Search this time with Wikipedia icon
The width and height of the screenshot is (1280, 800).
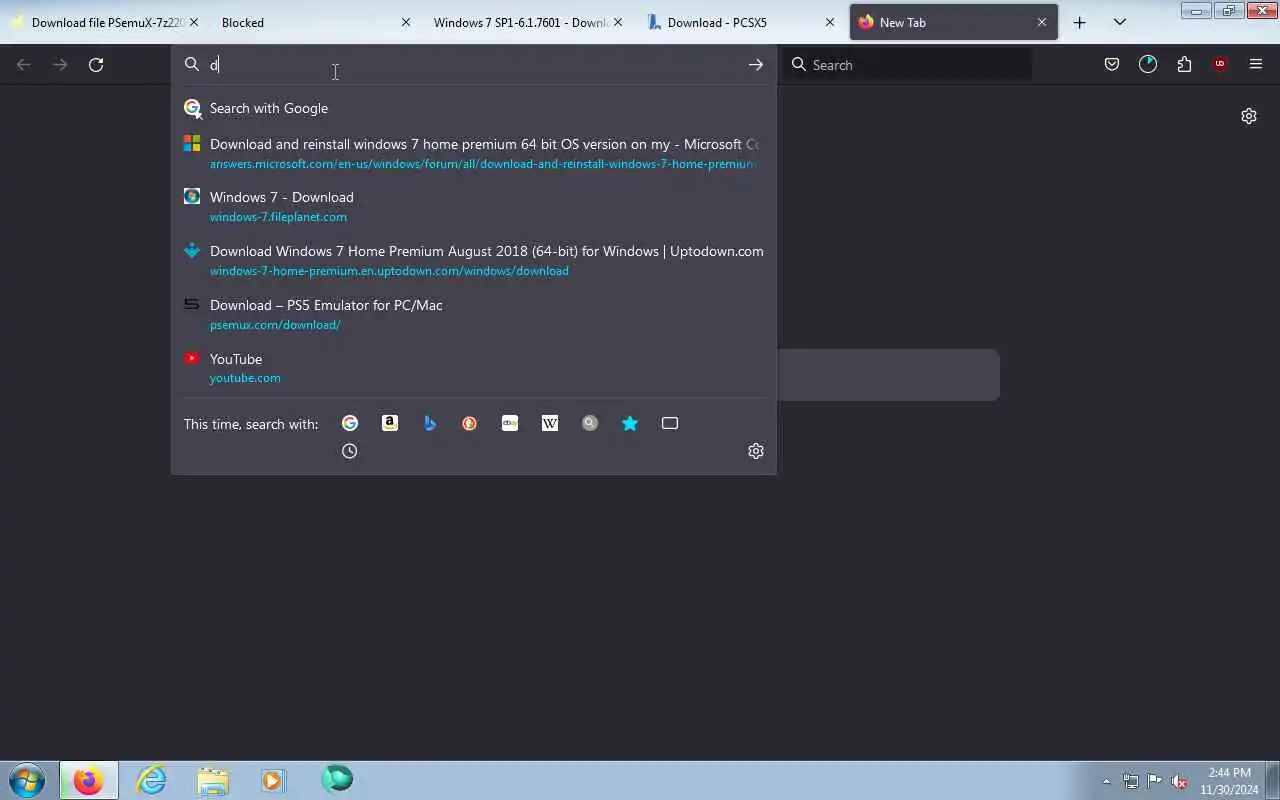coord(550,423)
